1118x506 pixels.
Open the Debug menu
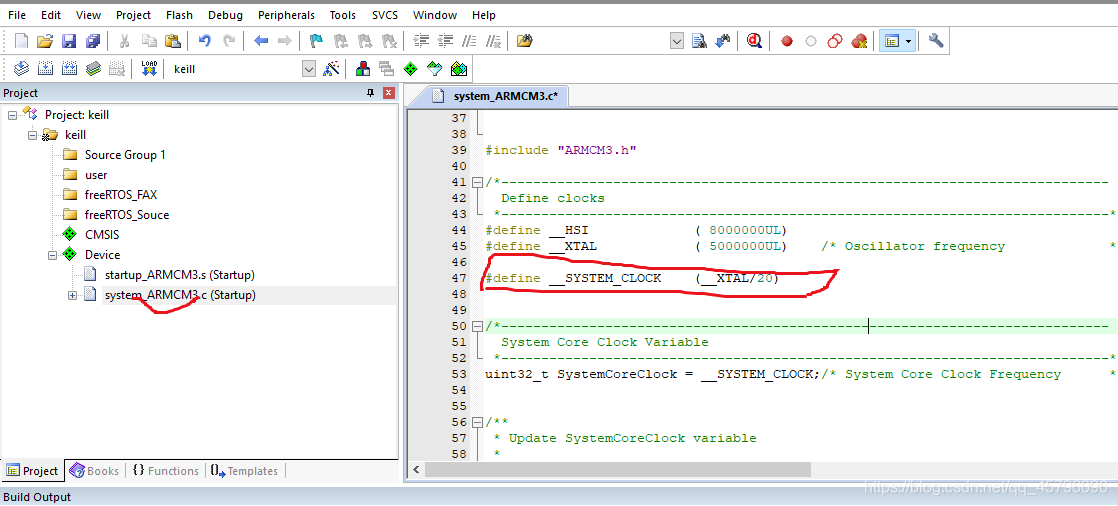(x=225, y=14)
